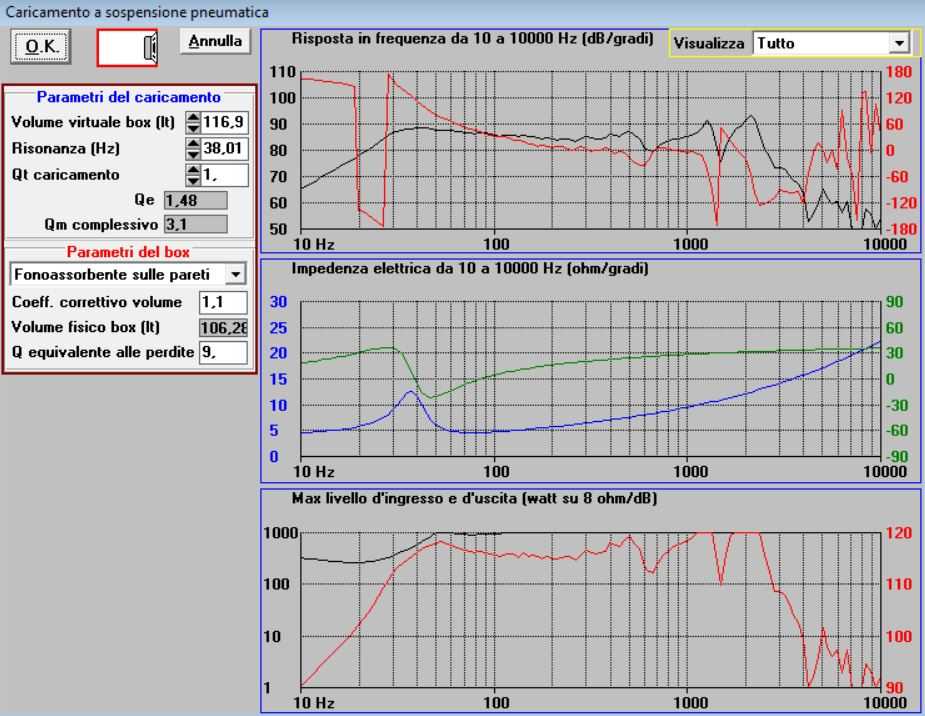Click the Qt caricamento label
925x716 pixels.
pos(65,175)
